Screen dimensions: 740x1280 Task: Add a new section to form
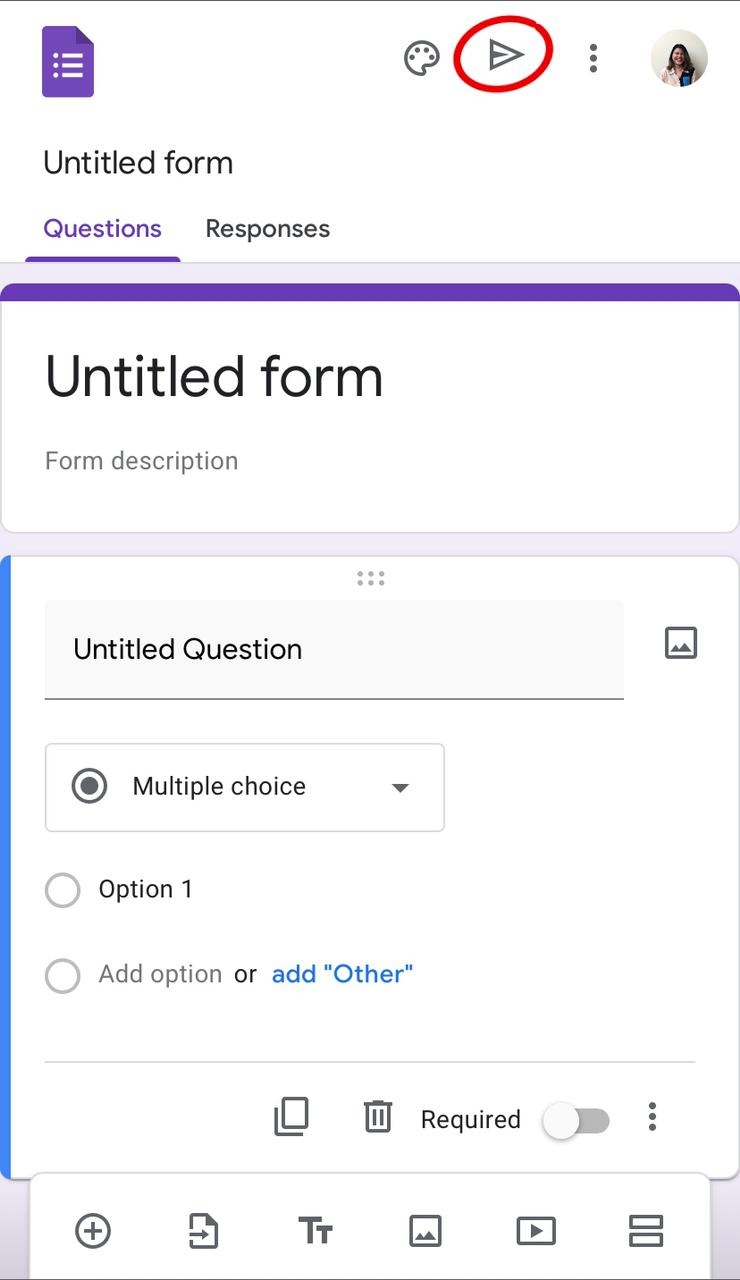click(646, 1231)
